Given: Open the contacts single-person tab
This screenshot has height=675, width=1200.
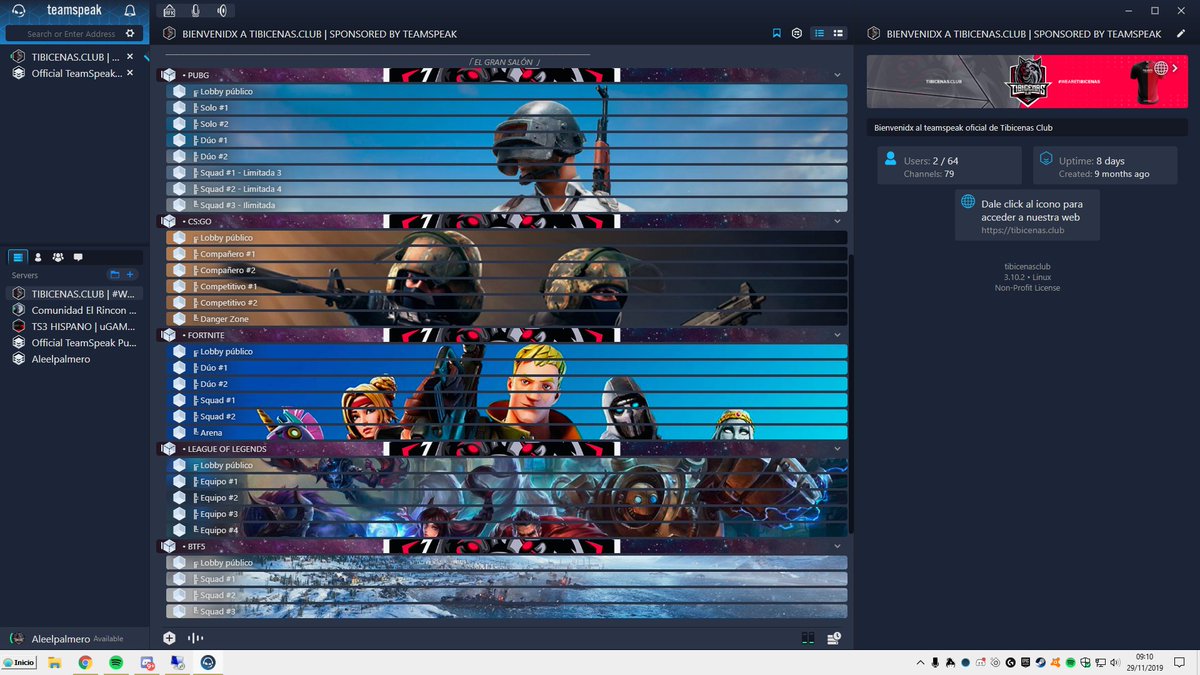Looking at the screenshot, I should [x=38, y=257].
